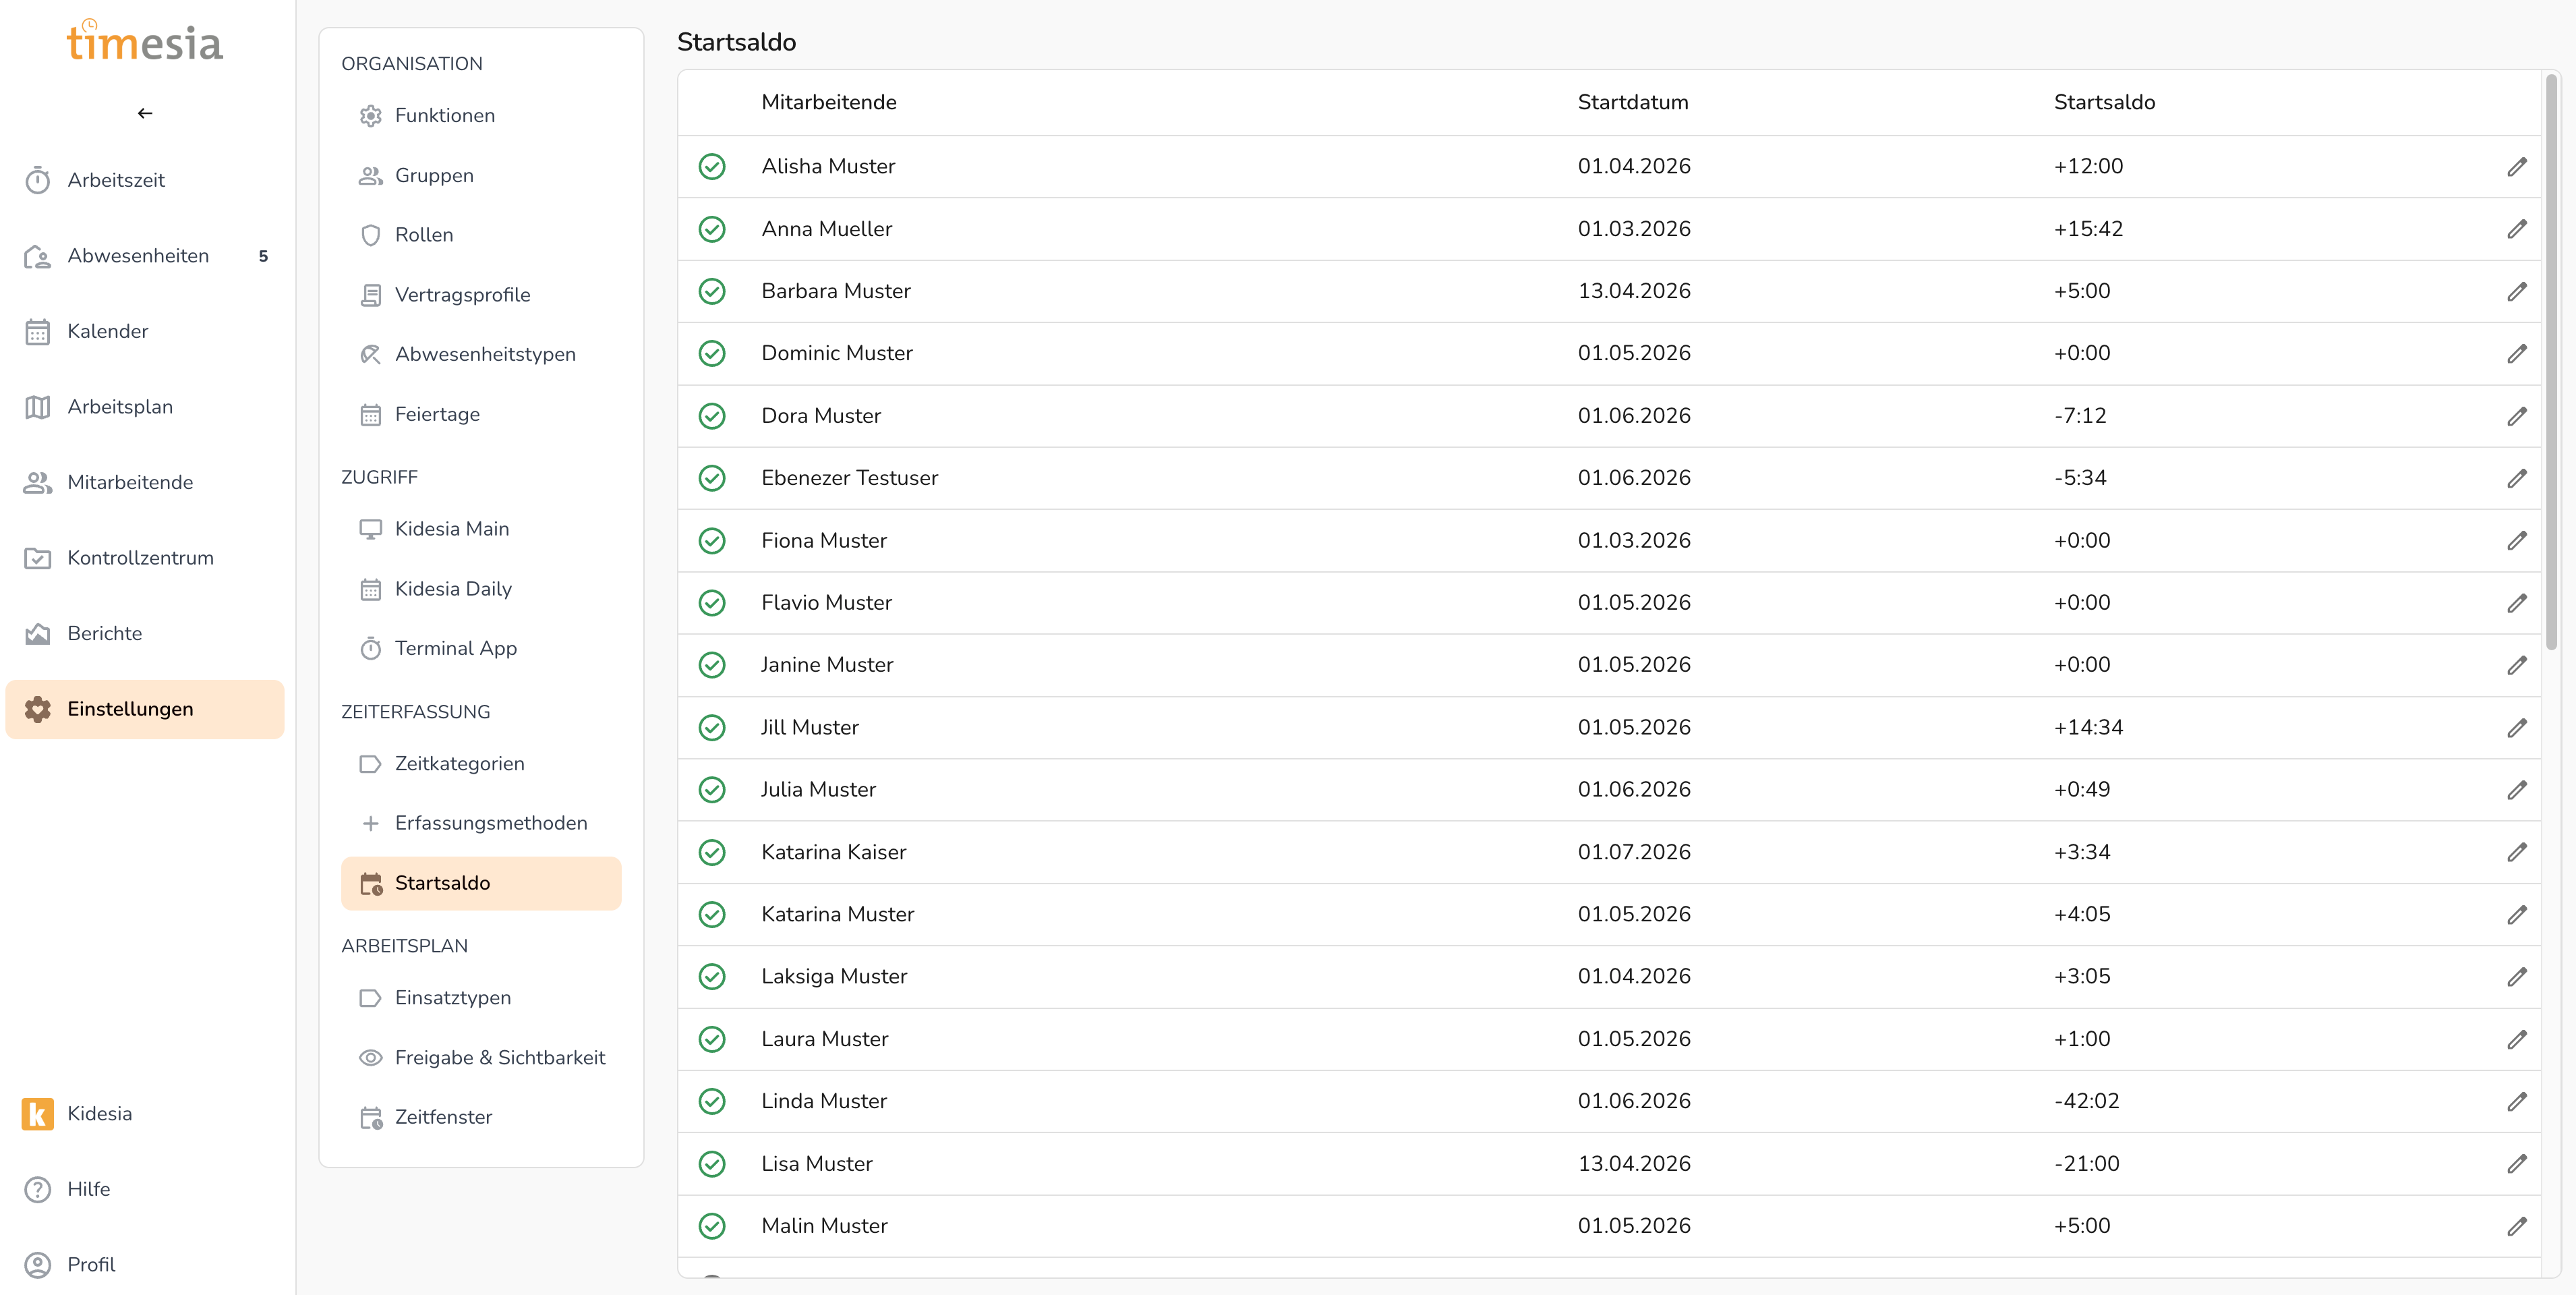Go to Vertragsprofile settings
This screenshot has height=1295, width=2576.
click(462, 295)
